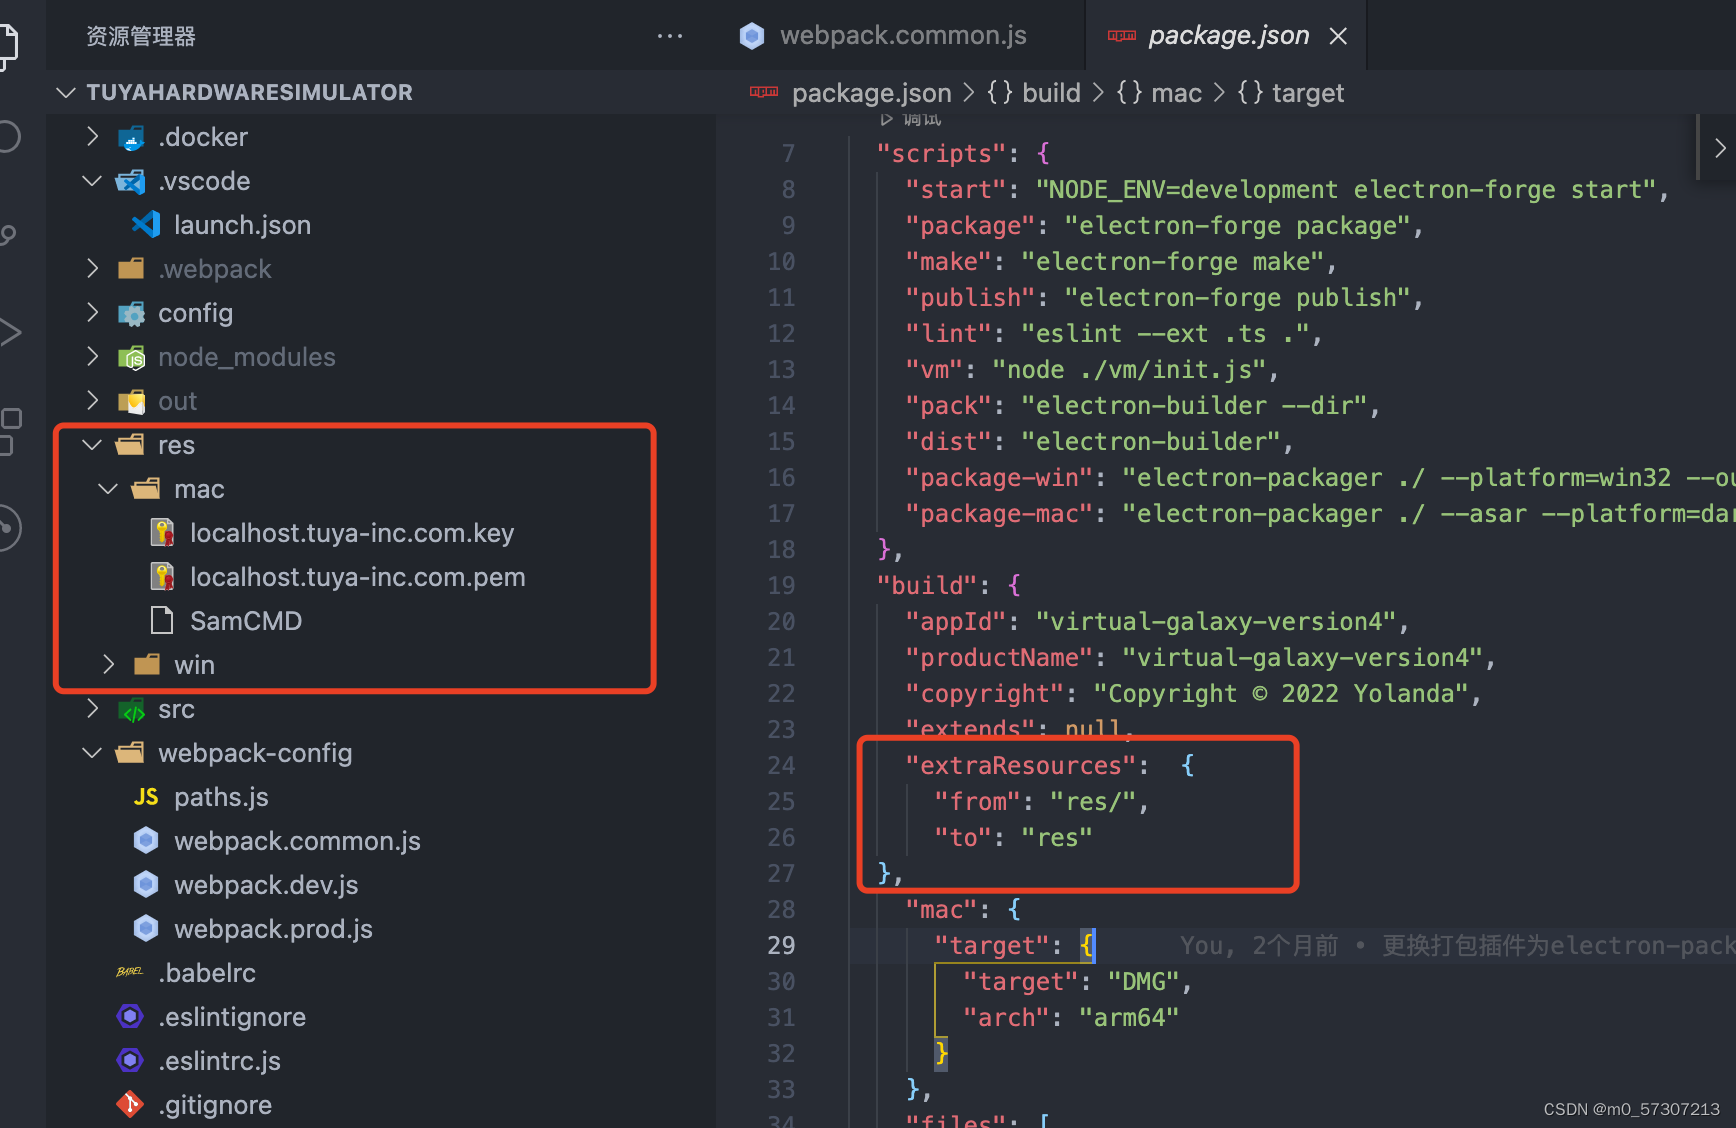Click the "extraResources" key in editor

pyautogui.click(x=1021, y=765)
